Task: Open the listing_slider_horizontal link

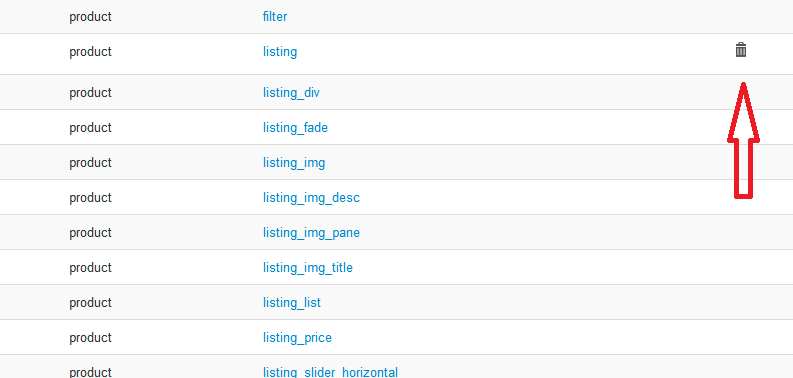Action: click(330, 372)
